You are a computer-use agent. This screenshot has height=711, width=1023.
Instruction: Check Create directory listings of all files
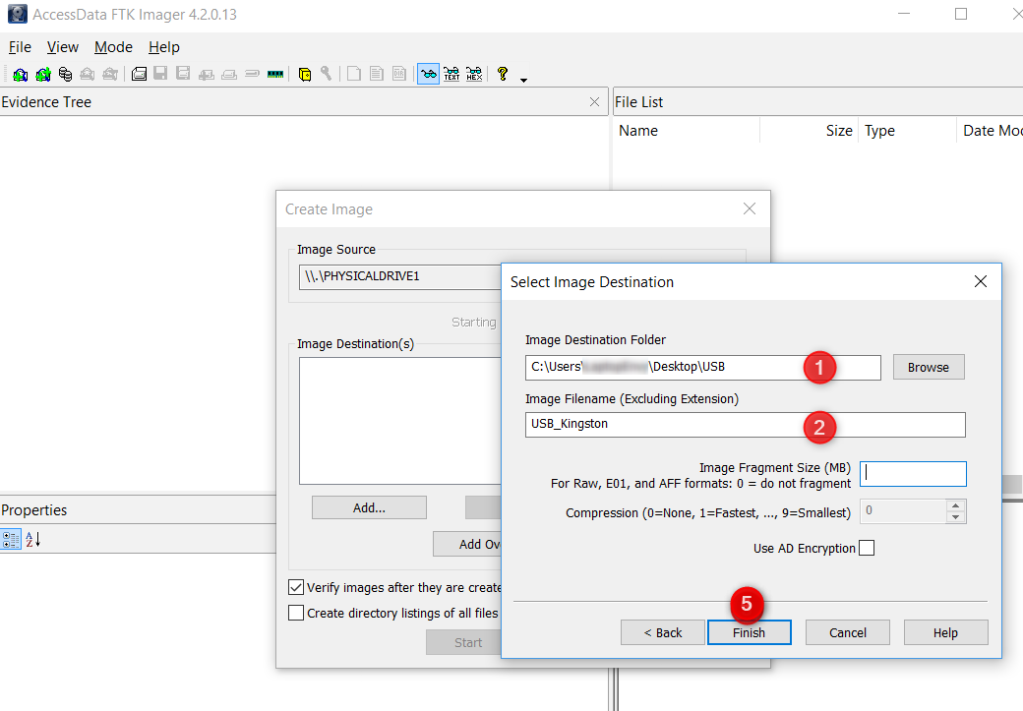(x=296, y=613)
